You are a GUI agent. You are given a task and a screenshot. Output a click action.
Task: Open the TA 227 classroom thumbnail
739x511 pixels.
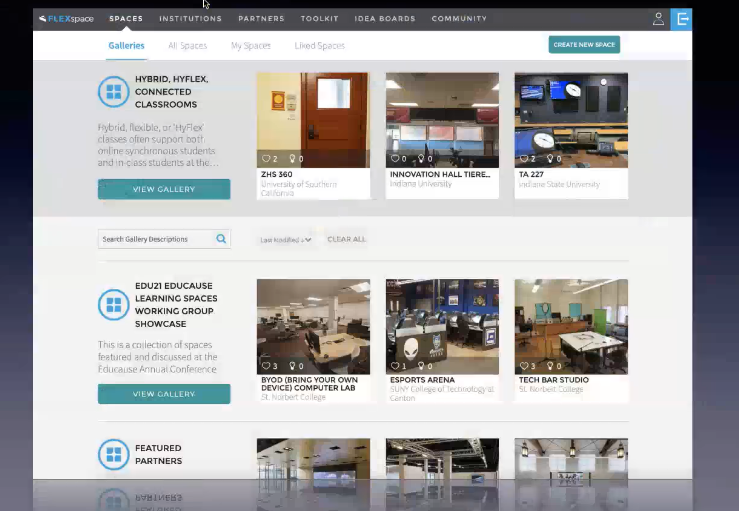coord(571,120)
